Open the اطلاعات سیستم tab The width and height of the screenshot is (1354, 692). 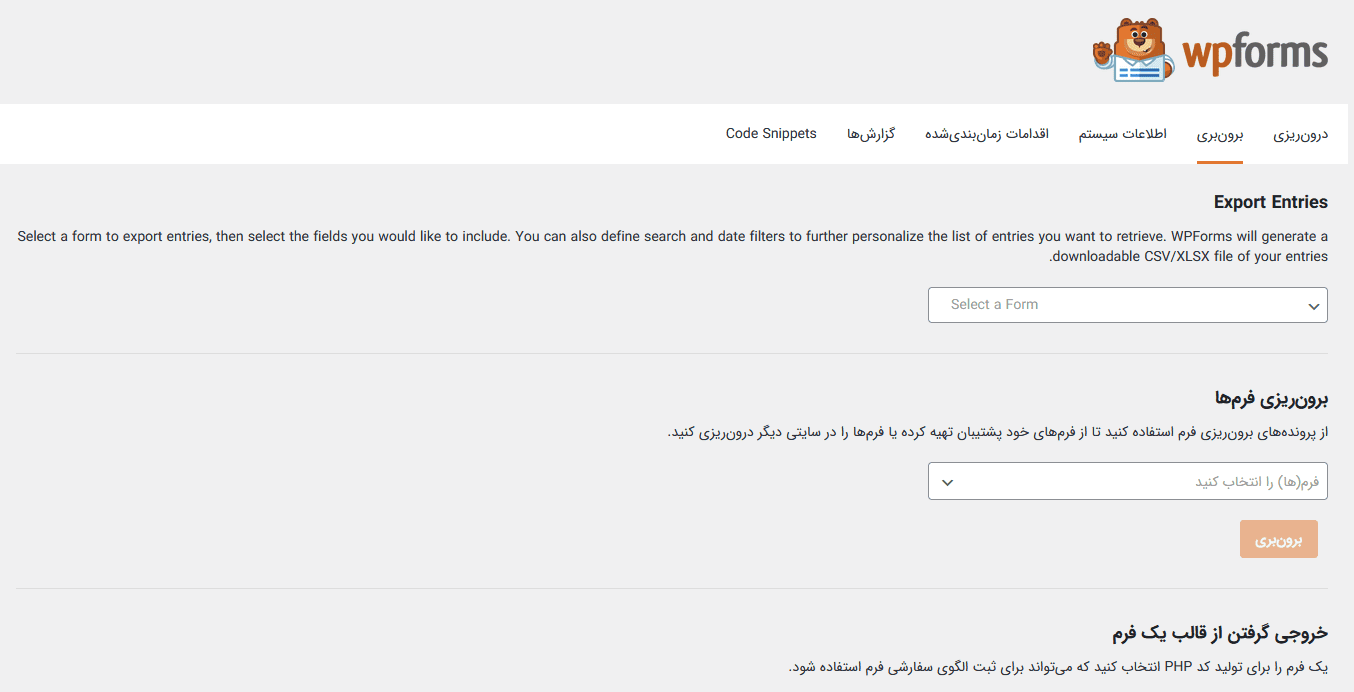point(1122,134)
